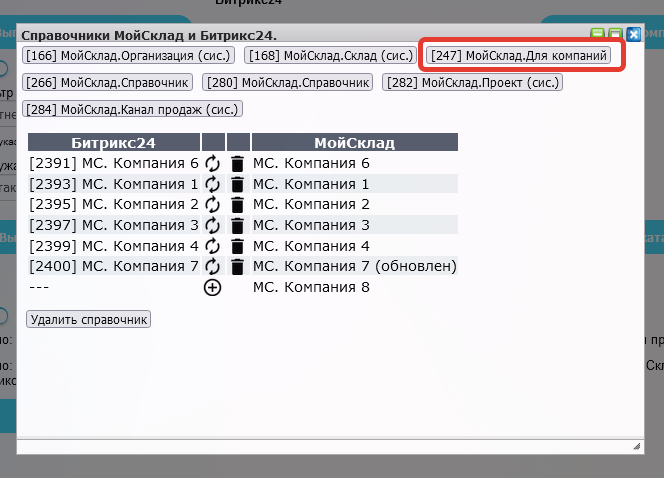
Task: Click sync icon for МС. Компания 7
Action: [x=212, y=267]
